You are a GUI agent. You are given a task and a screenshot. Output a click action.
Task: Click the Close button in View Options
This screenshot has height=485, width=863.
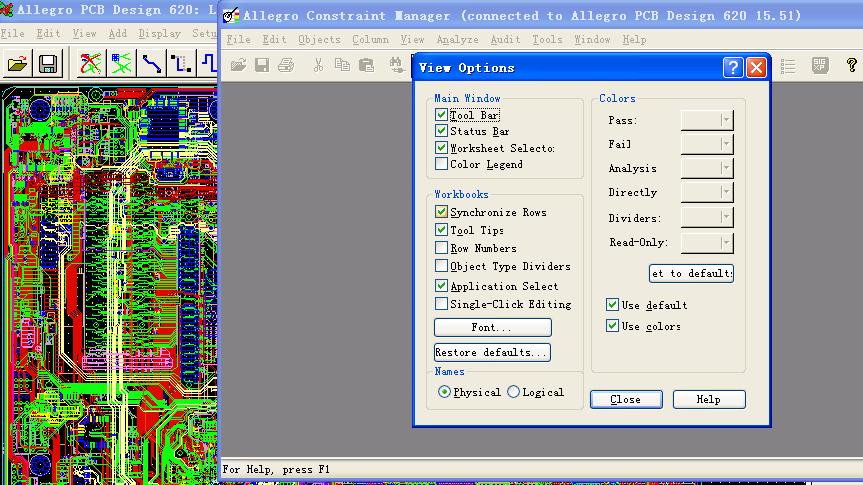[626, 399]
